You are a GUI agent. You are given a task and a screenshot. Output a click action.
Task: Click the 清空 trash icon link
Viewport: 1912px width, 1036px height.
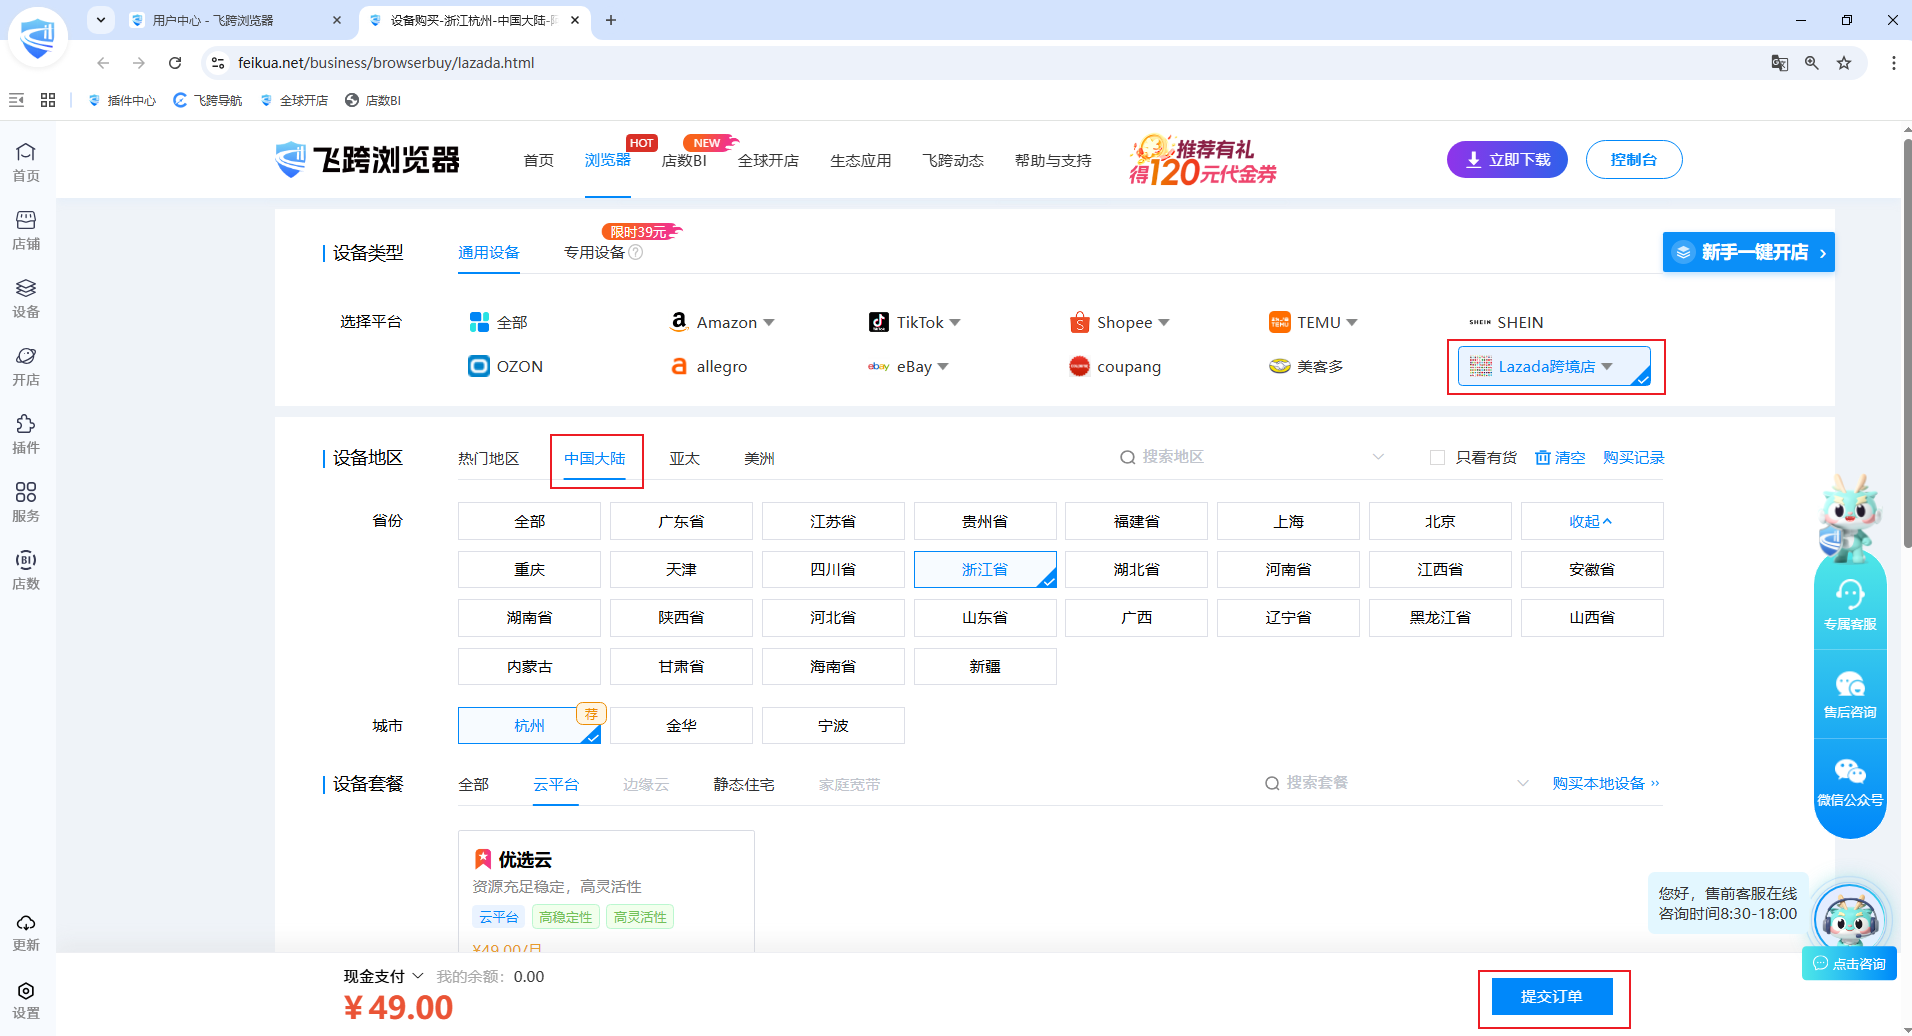1560,457
